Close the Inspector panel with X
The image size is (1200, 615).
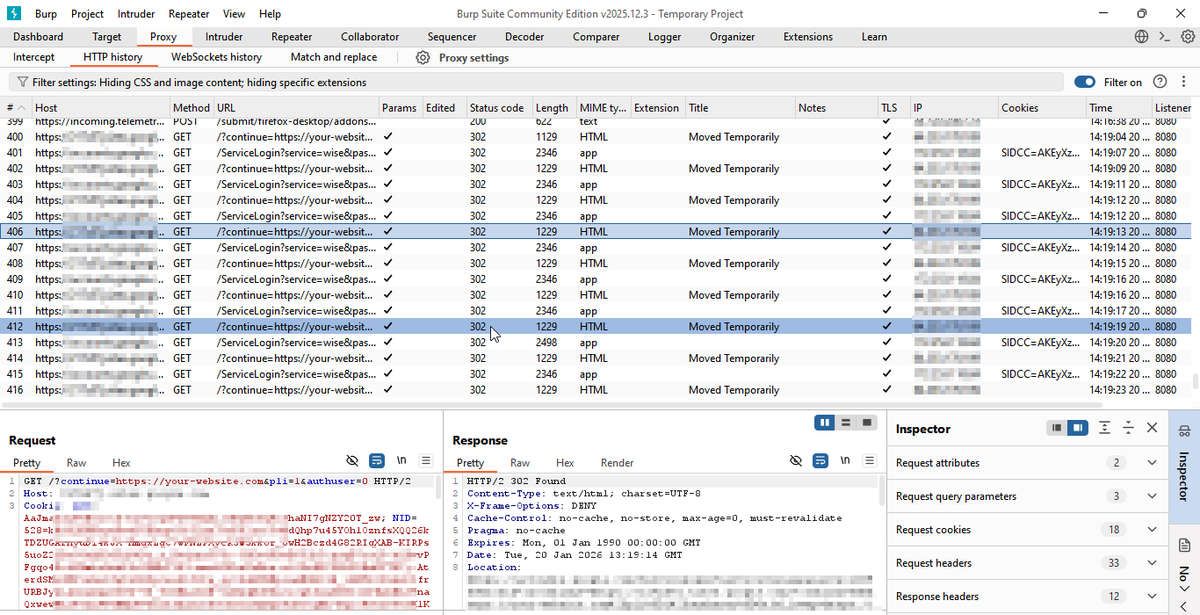1152,428
